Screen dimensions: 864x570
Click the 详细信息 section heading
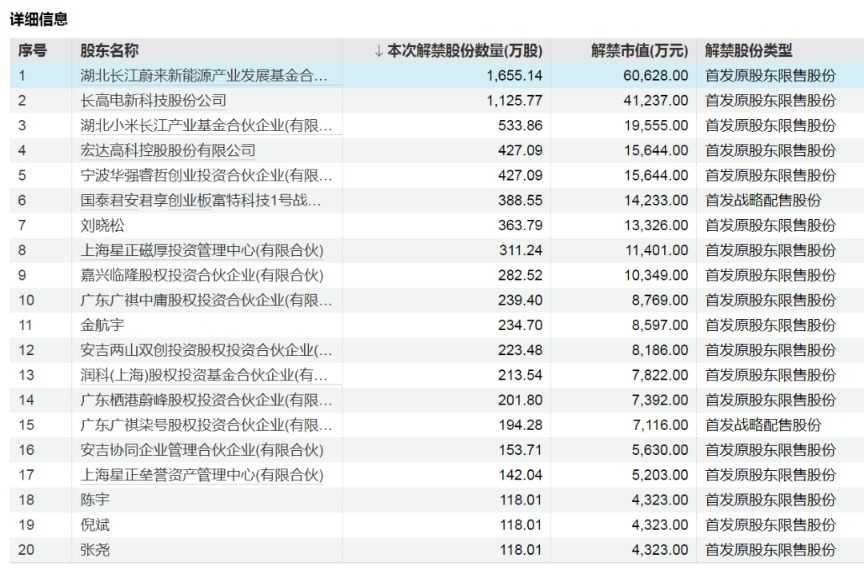pos(39,19)
